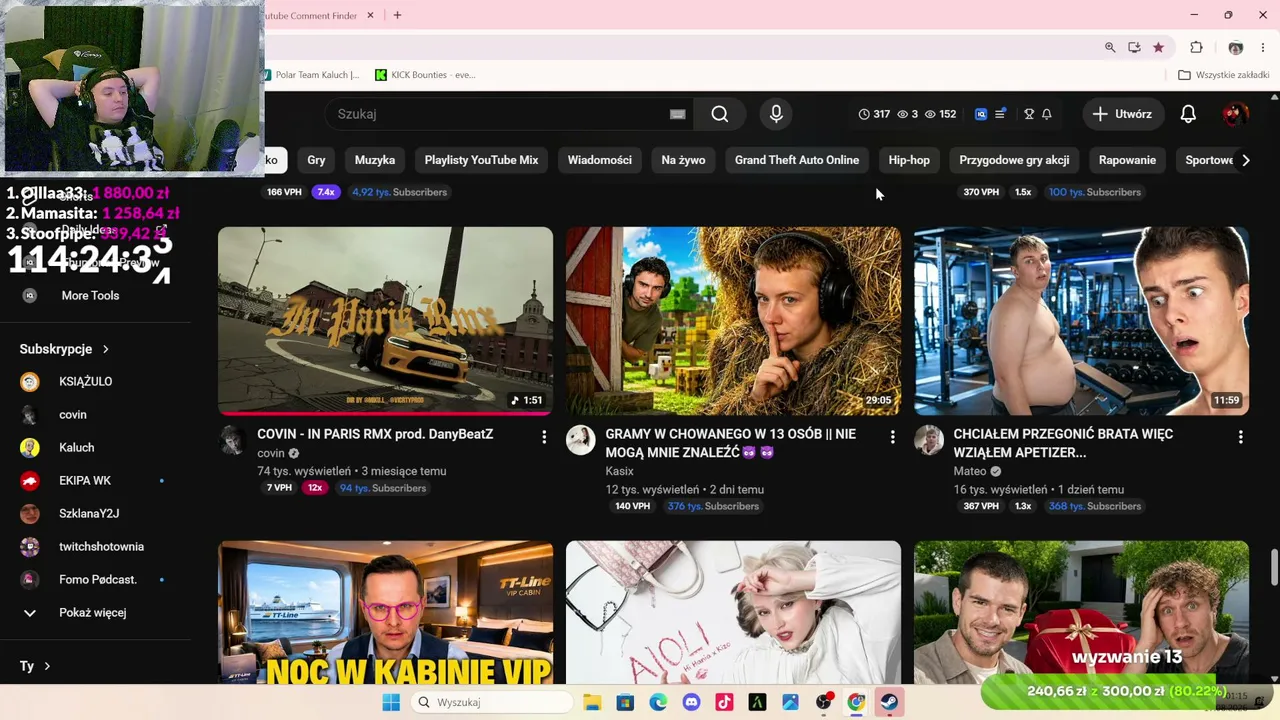The height and width of the screenshot is (720, 1280).
Task: Open Windows Start menu
Action: click(391, 702)
